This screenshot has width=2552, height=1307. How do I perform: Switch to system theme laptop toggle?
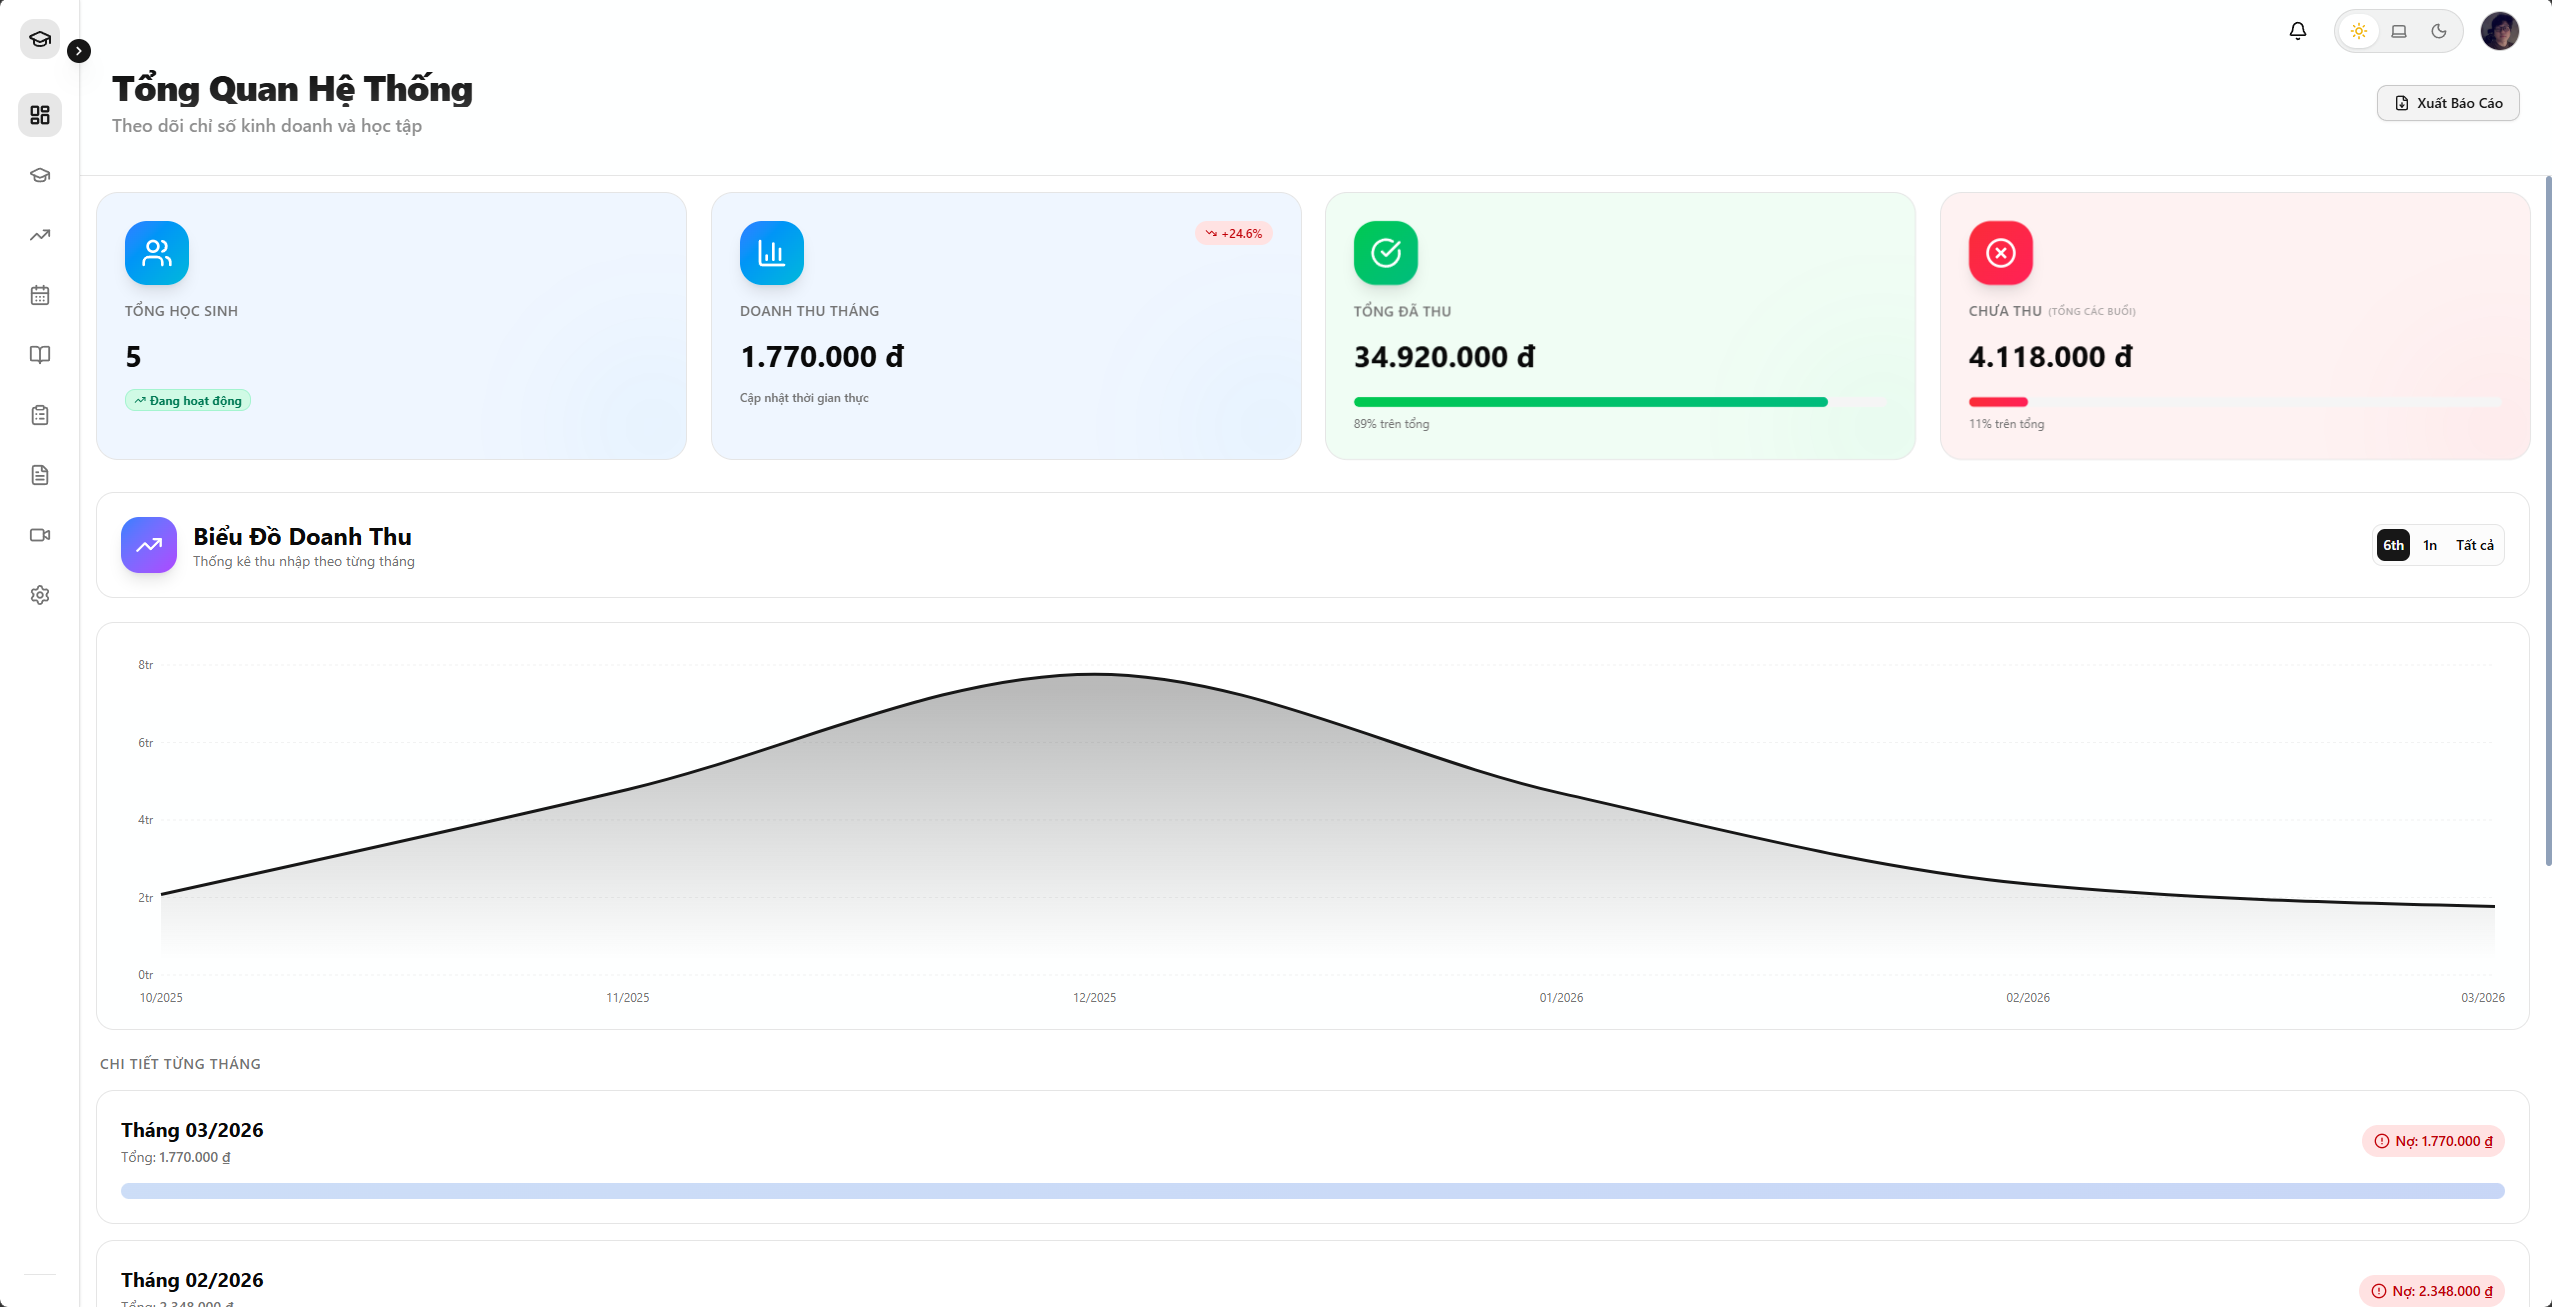click(2399, 31)
